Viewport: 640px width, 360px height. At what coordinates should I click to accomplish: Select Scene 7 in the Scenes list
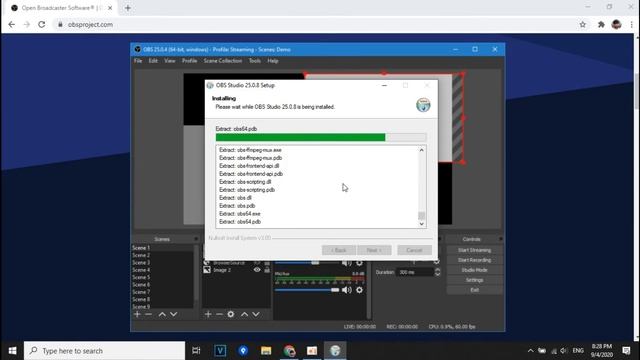162,292
